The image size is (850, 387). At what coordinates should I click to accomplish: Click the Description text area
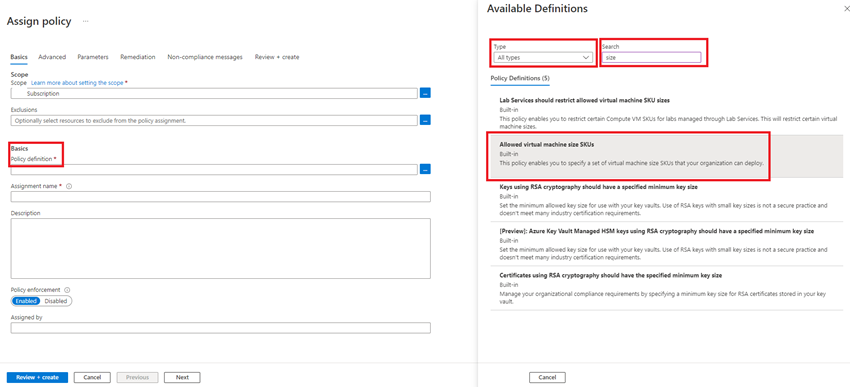pos(221,248)
